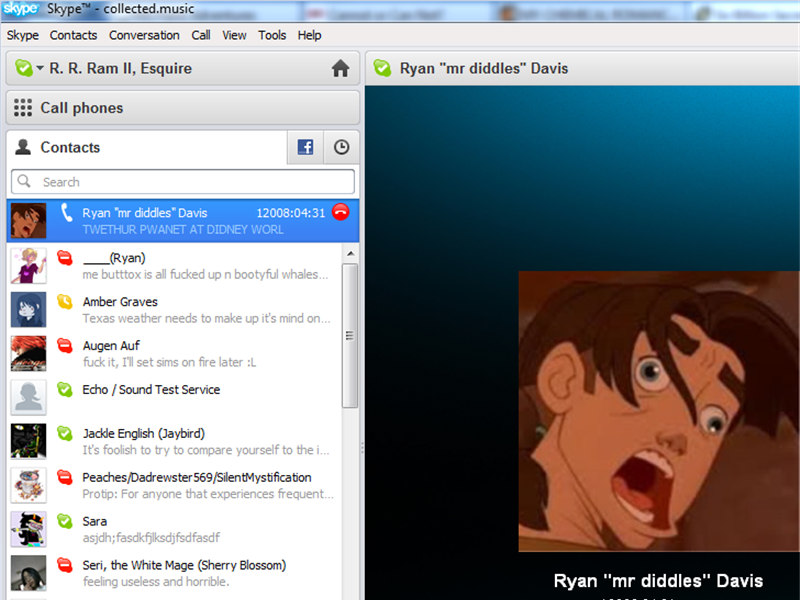Open the Tools menu
The image size is (800, 600).
click(x=272, y=35)
